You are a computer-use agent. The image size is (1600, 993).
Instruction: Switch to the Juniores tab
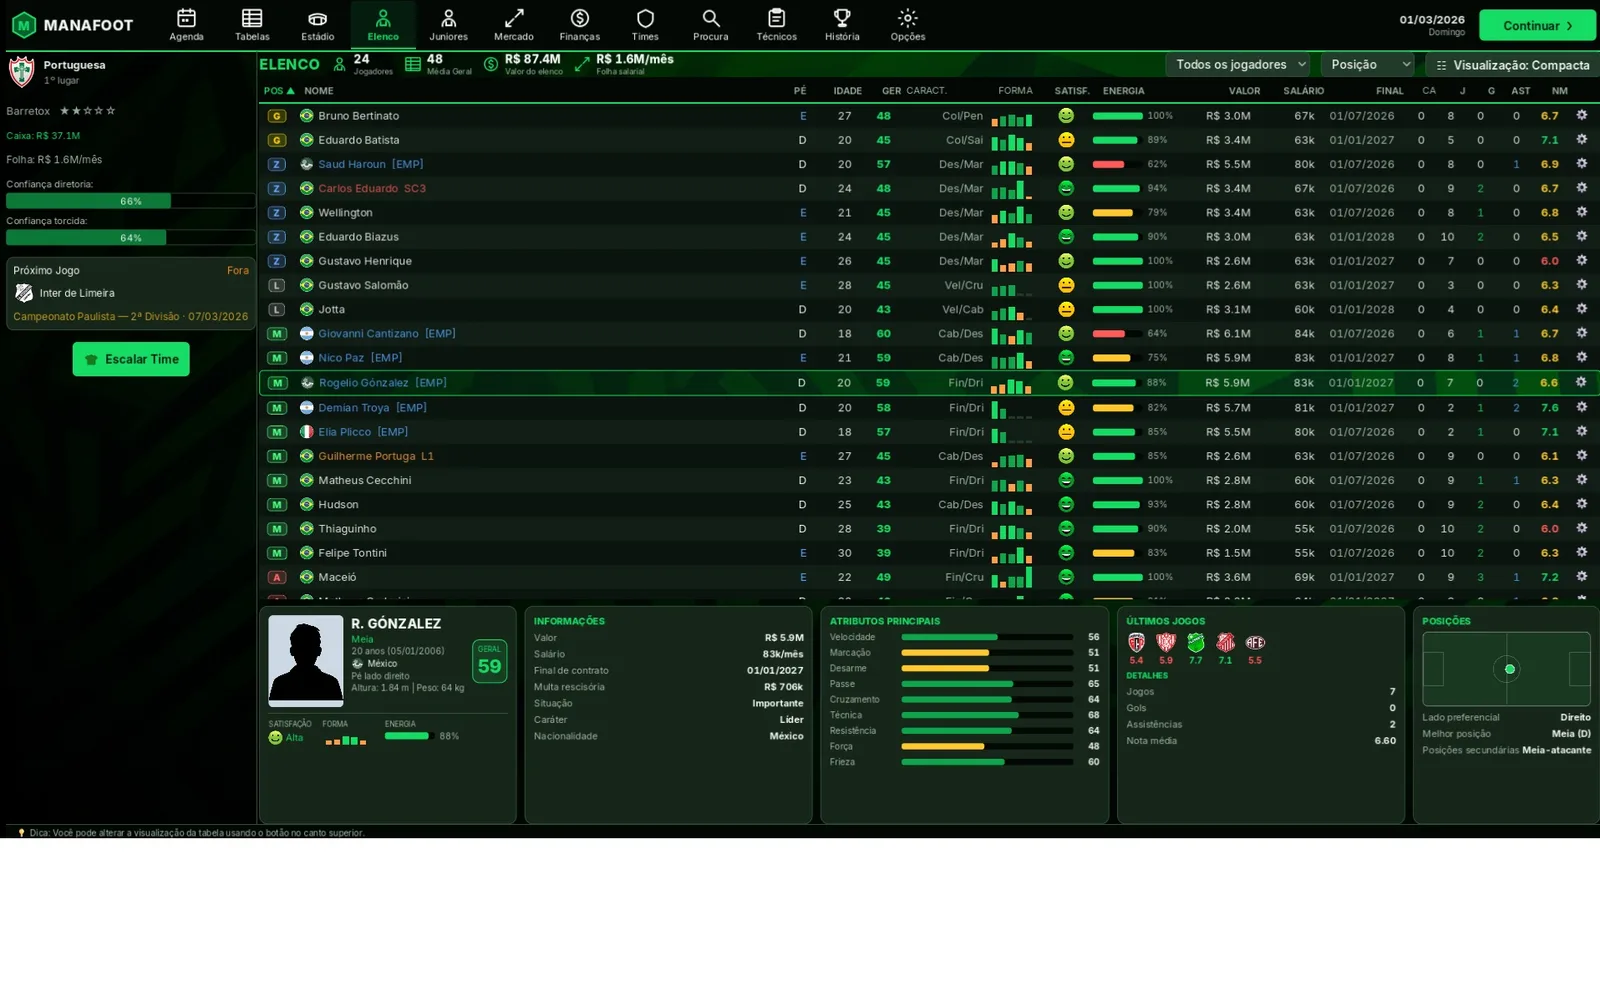(x=448, y=25)
